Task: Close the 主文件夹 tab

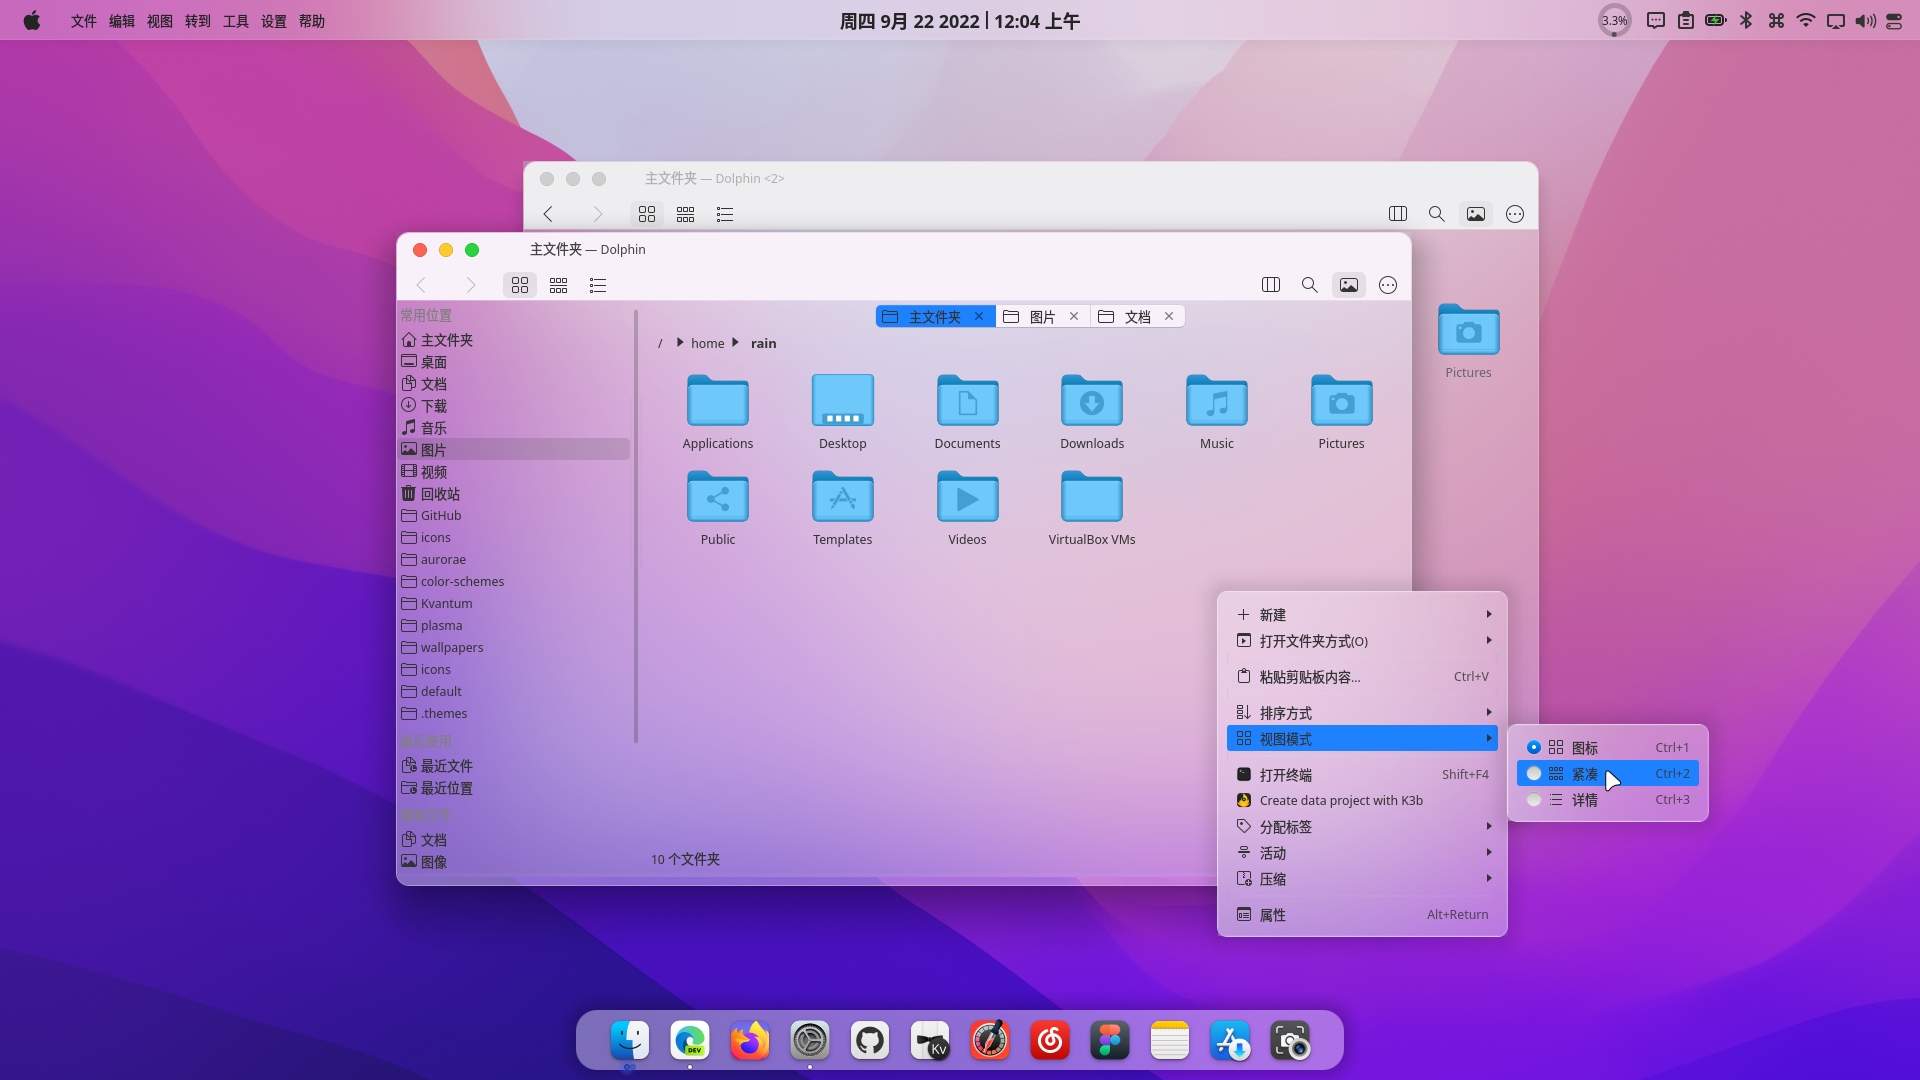Action: pyautogui.click(x=979, y=316)
